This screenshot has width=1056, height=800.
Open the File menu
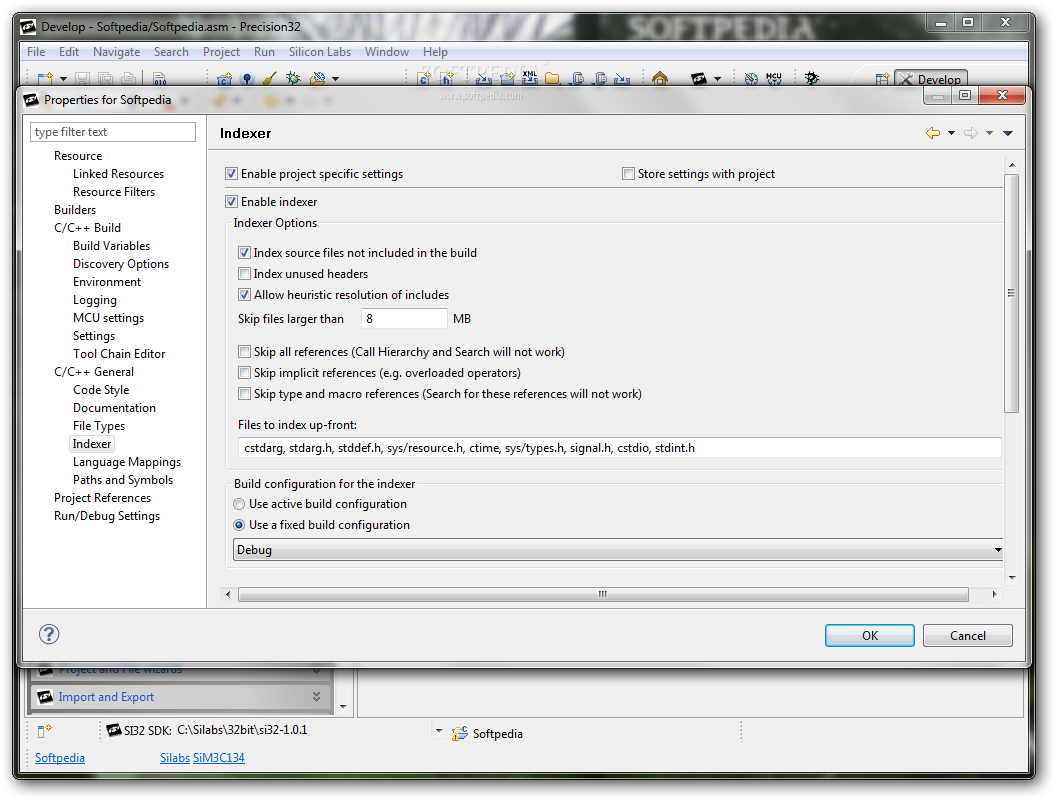pyautogui.click(x=36, y=52)
